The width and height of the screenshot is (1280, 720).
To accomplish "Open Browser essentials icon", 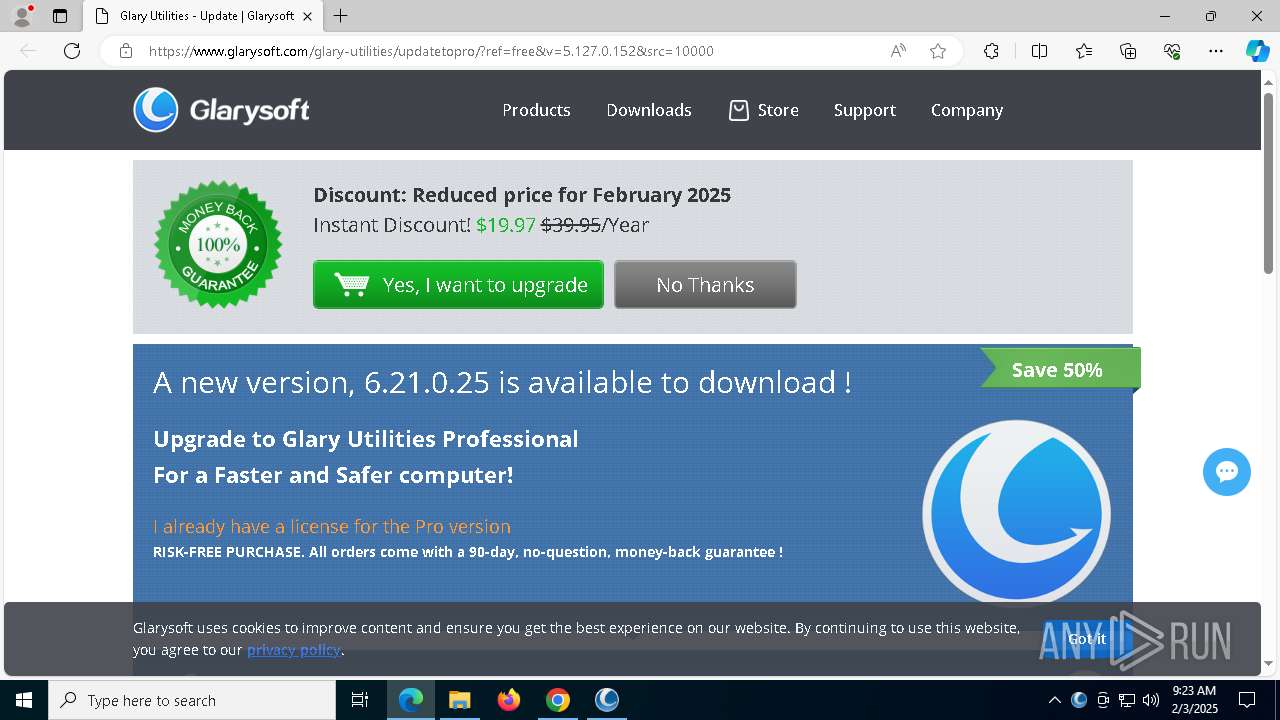I will tap(1172, 51).
